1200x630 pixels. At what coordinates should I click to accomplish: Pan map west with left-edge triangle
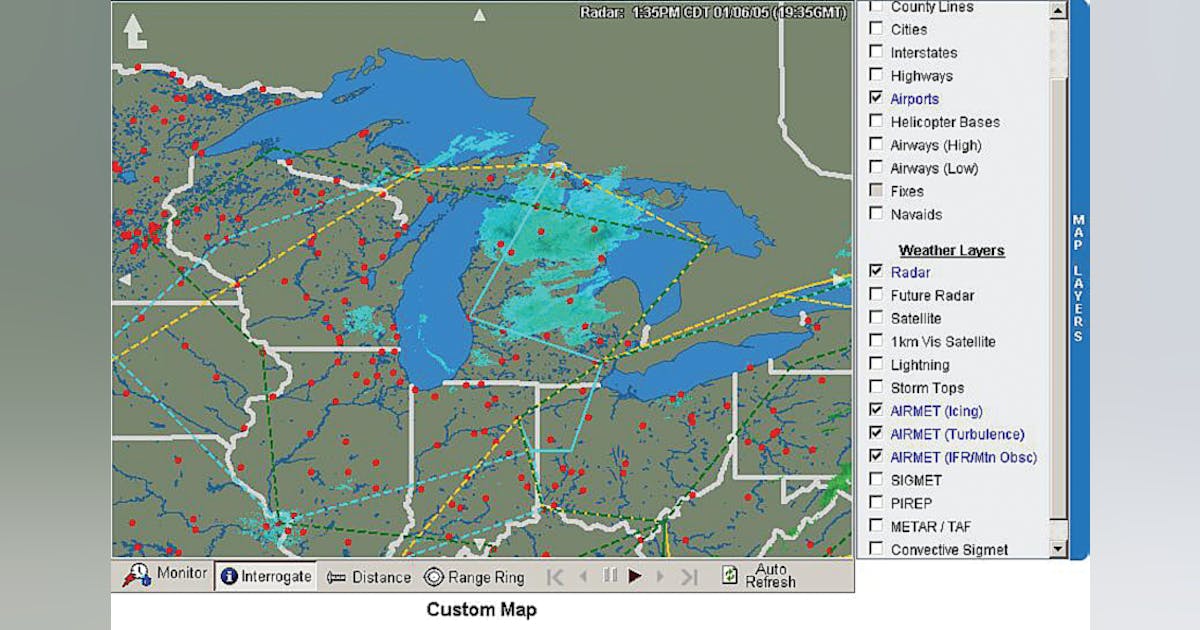pyautogui.click(x=124, y=280)
